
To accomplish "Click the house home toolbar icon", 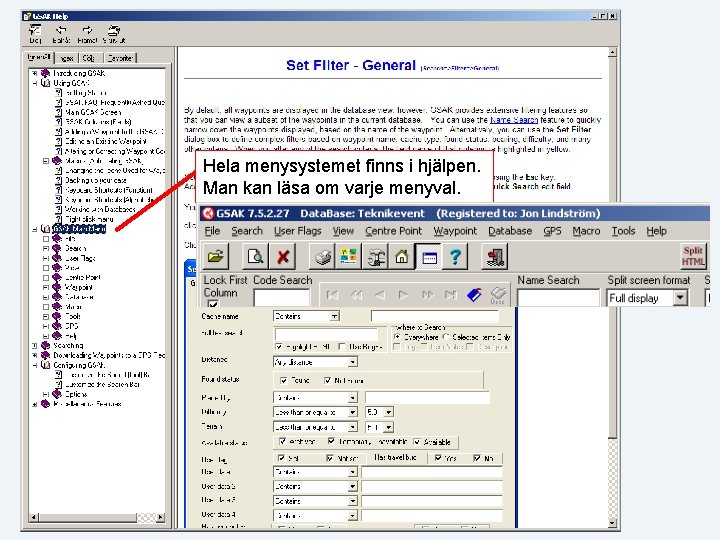I will click(402, 256).
